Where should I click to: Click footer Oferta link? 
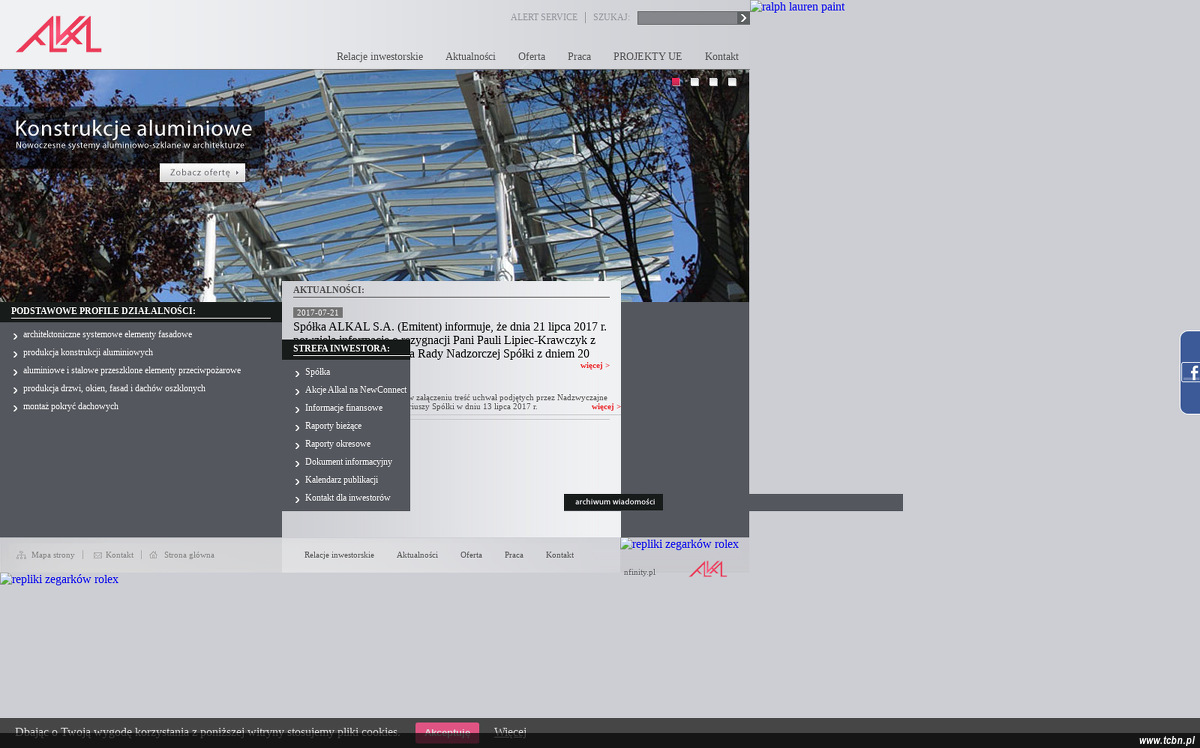471,555
